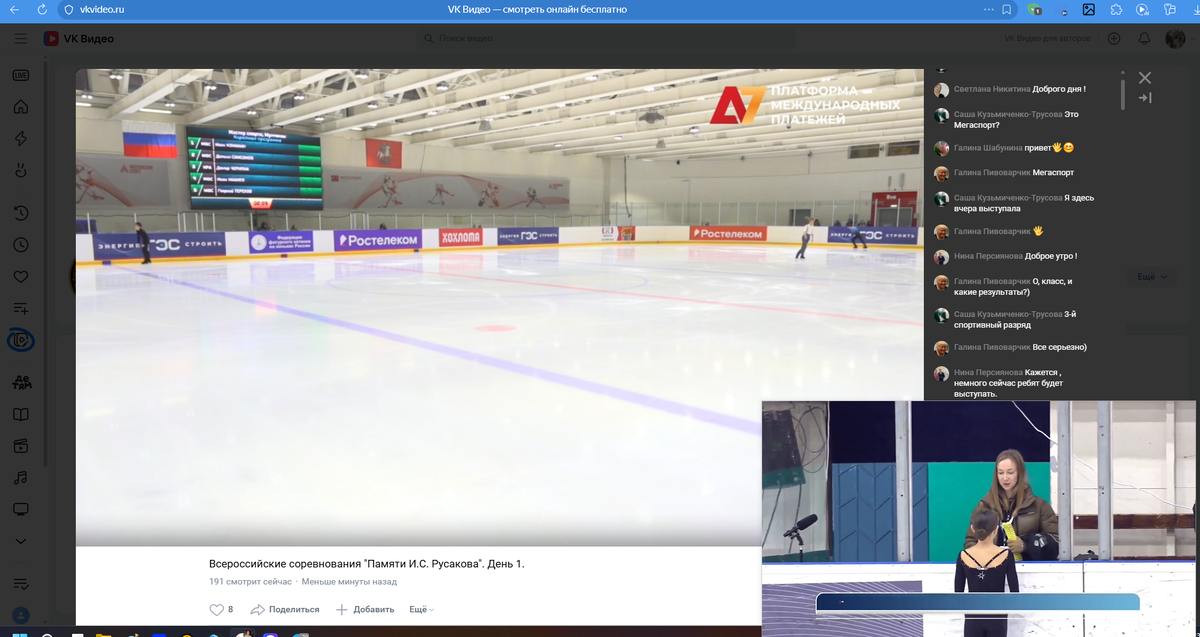Open Trends lightning icon in sidebar
The height and width of the screenshot is (637, 1200).
click(20, 139)
